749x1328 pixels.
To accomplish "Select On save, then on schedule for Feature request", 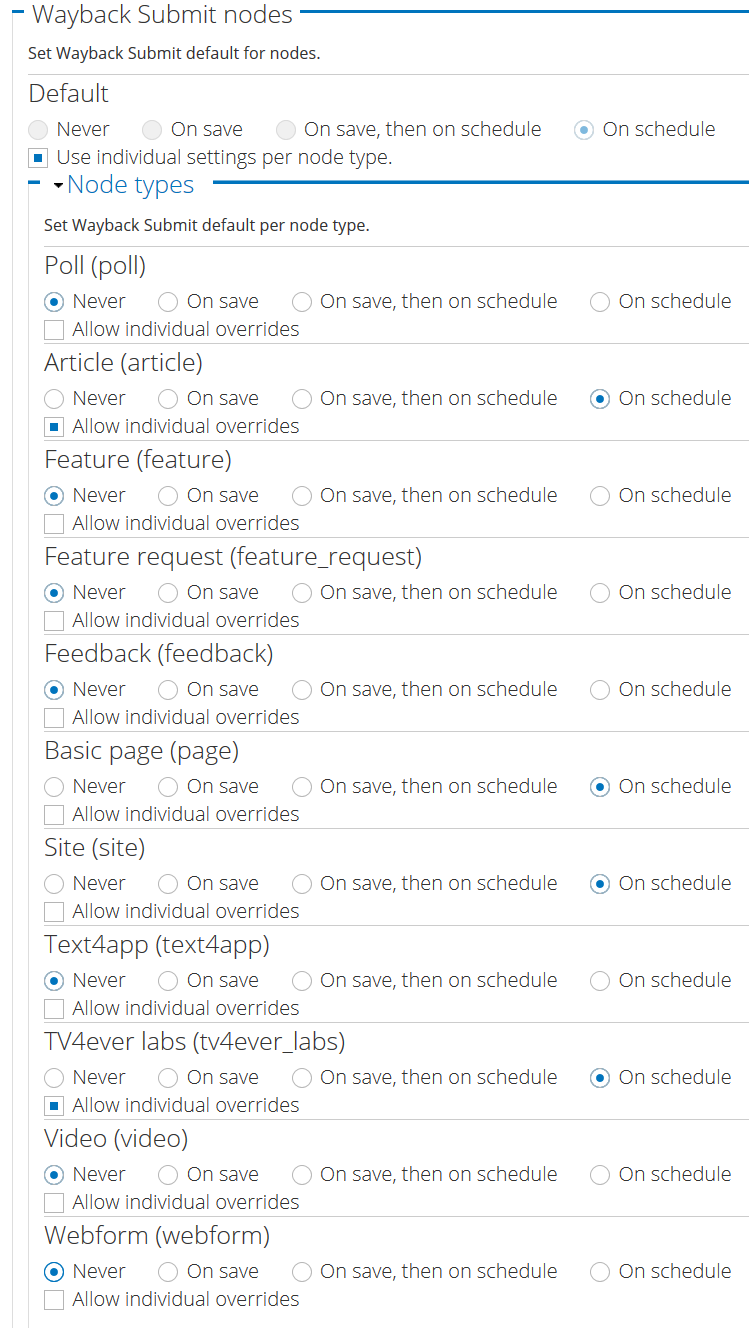I will click(x=301, y=592).
